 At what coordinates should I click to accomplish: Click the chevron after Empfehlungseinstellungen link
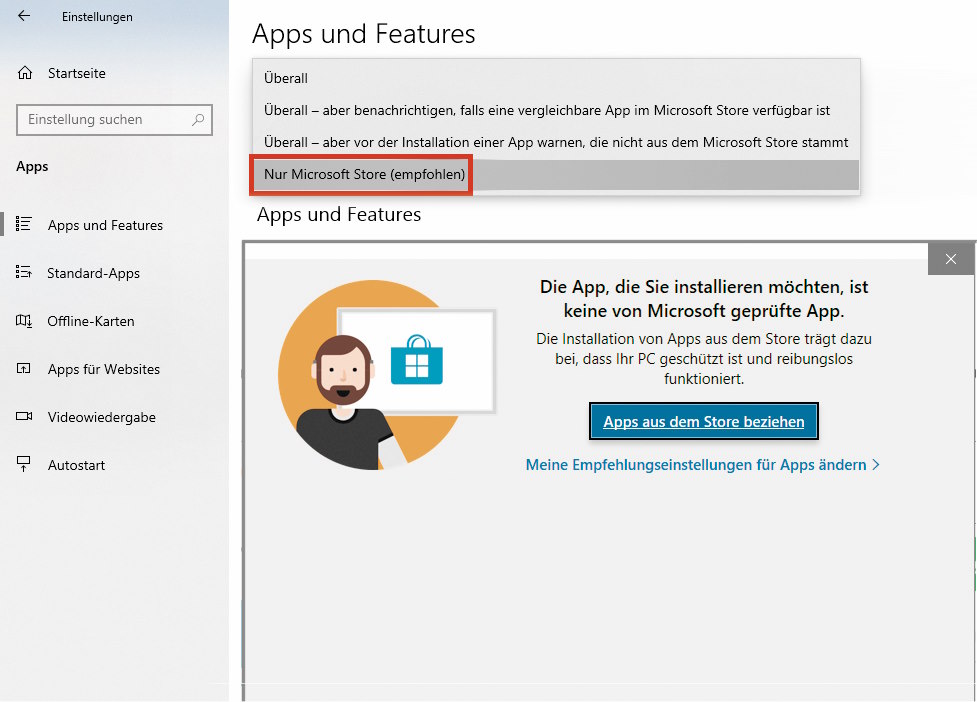[x=876, y=464]
